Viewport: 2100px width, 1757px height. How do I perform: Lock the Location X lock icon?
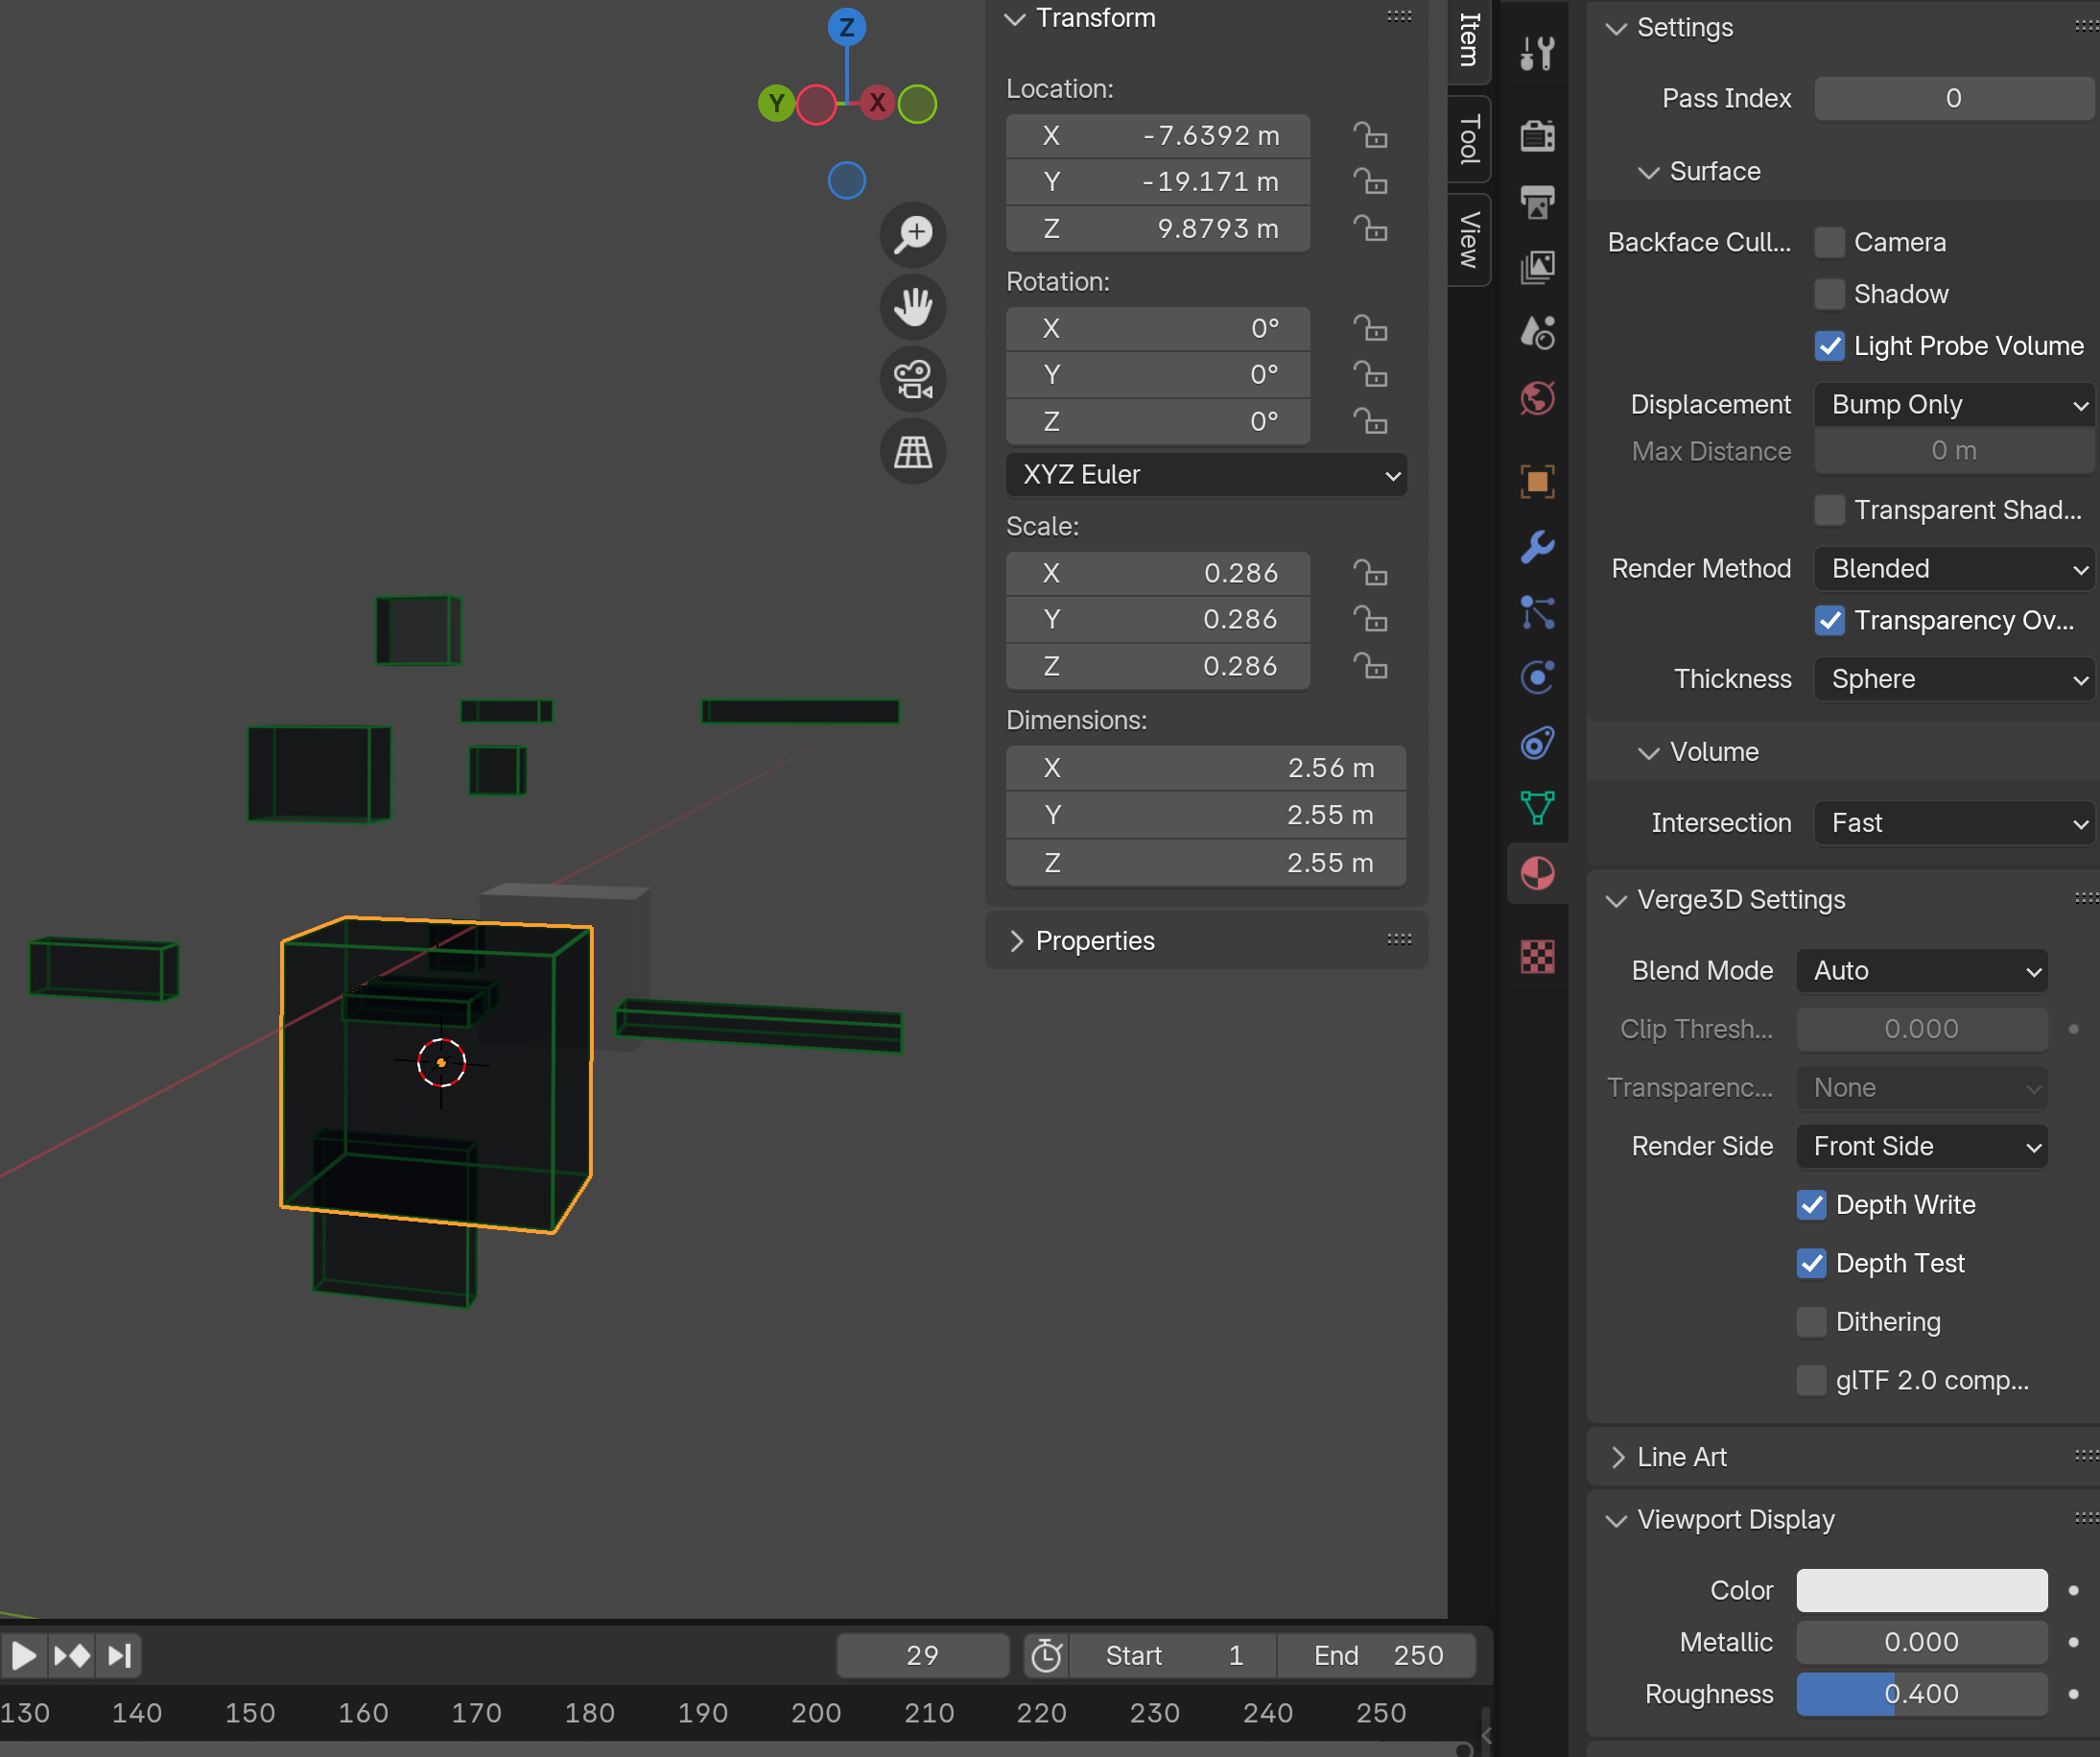[x=1370, y=135]
